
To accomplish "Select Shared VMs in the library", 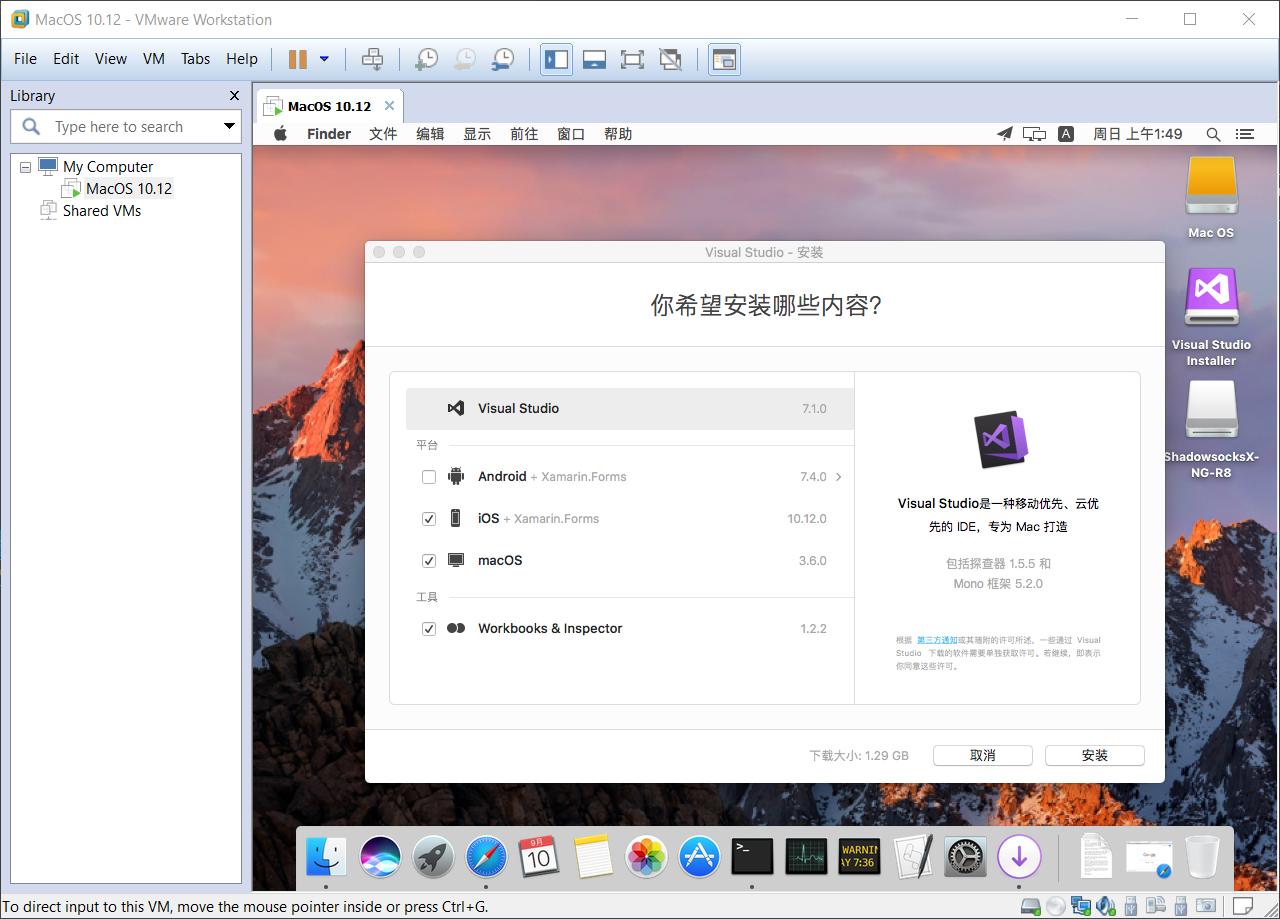I will [x=101, y=211].
